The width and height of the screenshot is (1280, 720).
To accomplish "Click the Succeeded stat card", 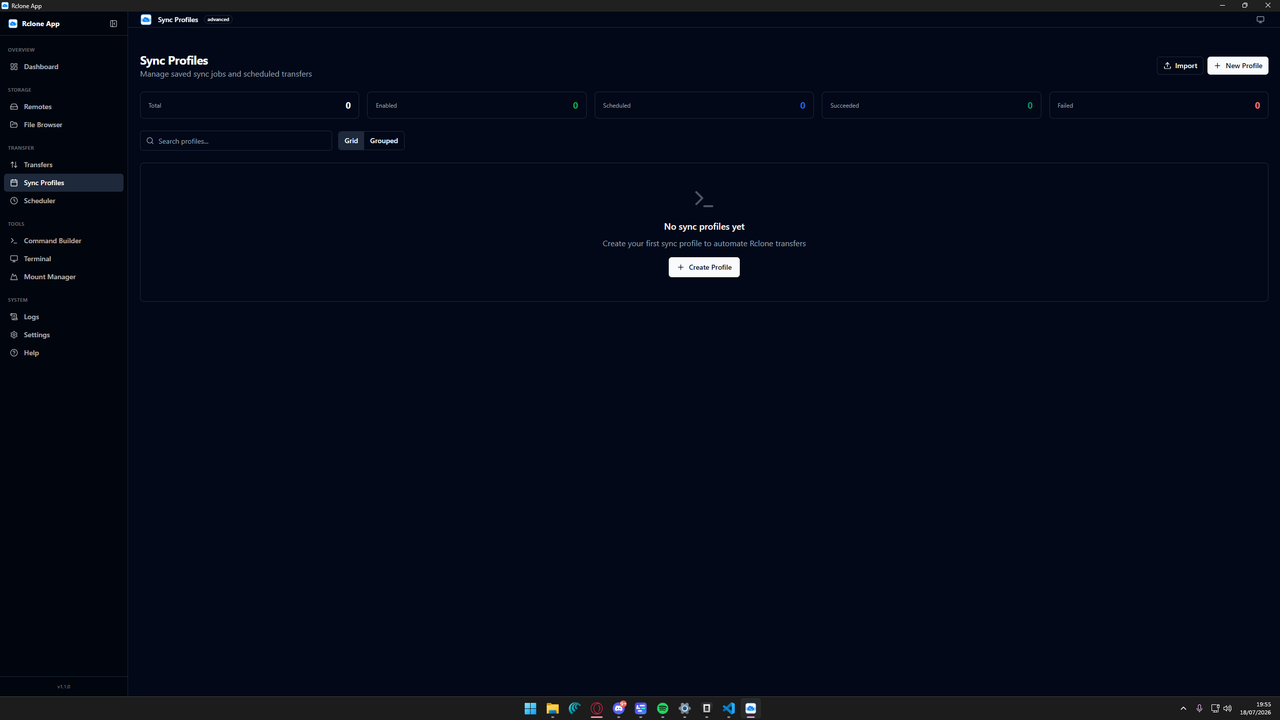I will pyautogui.click(x=931, y=105).
